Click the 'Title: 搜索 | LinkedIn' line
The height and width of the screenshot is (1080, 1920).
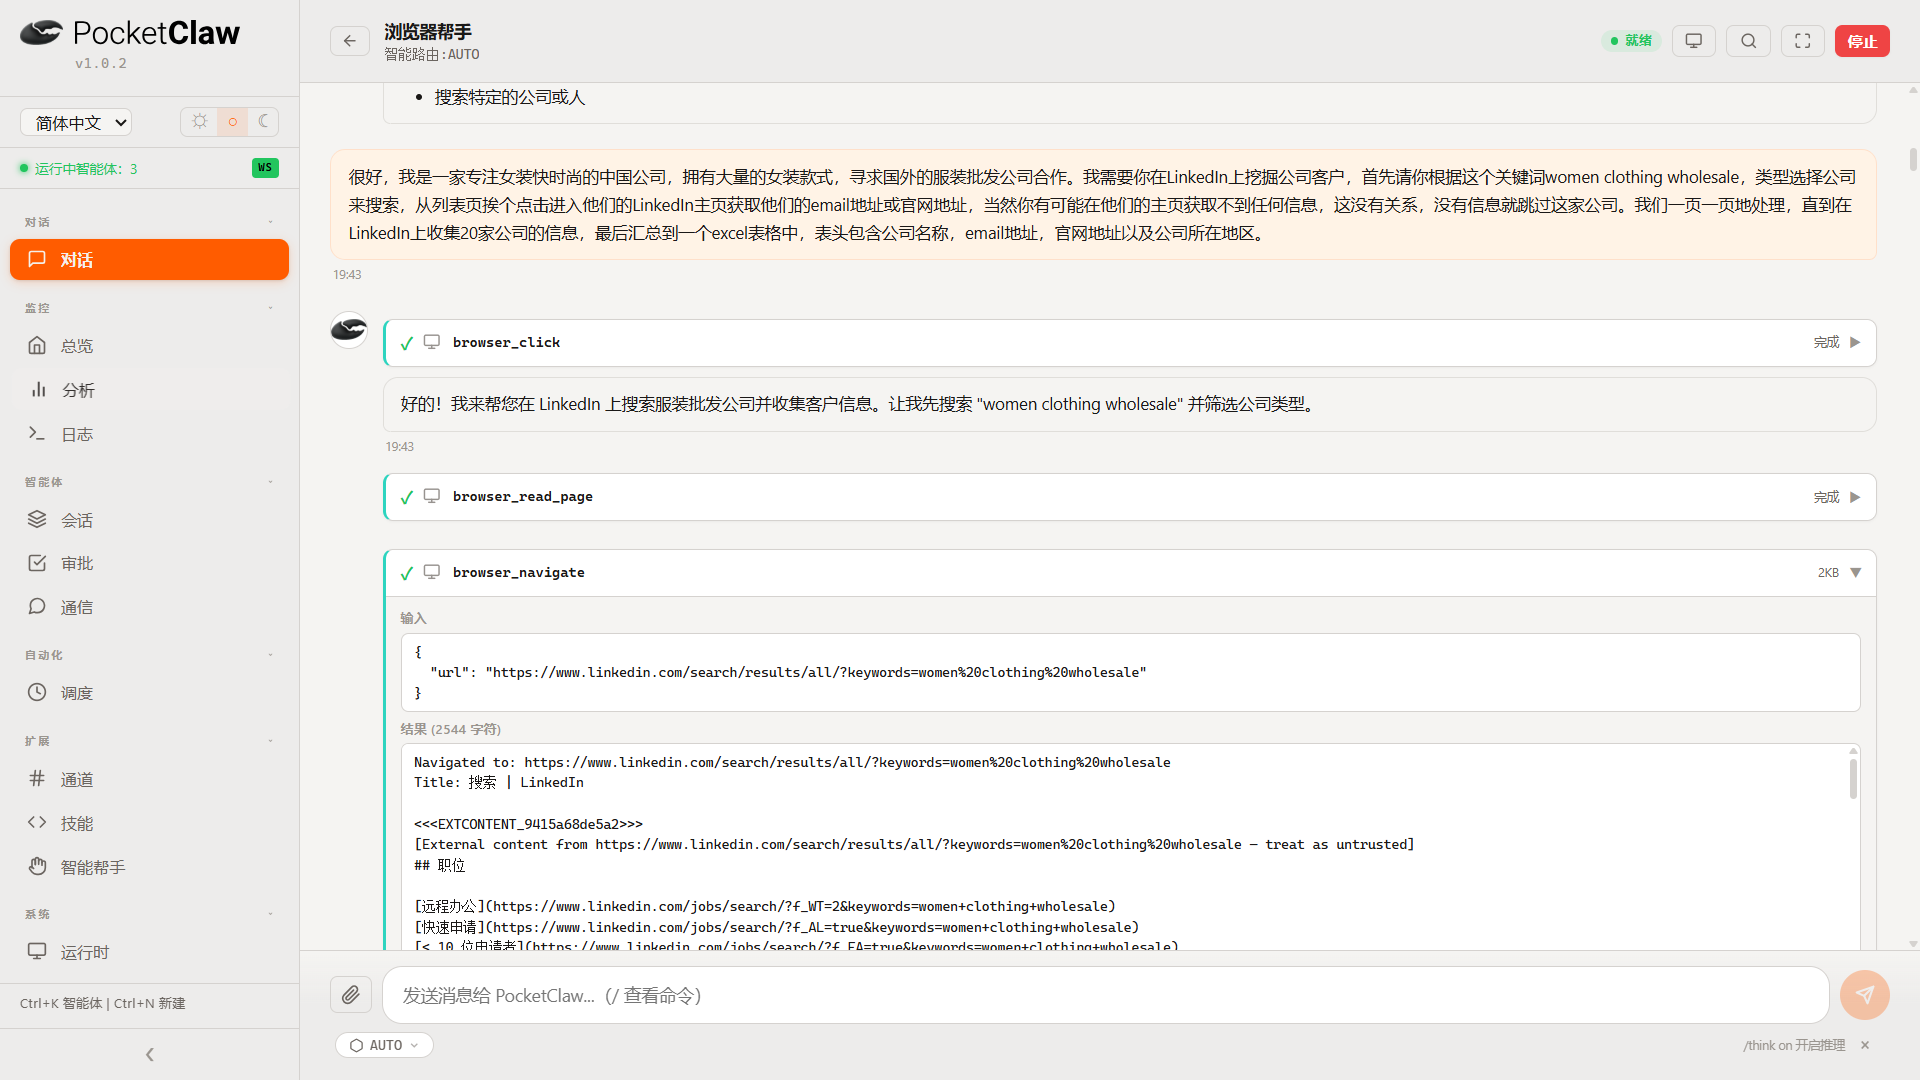point(499,782)
